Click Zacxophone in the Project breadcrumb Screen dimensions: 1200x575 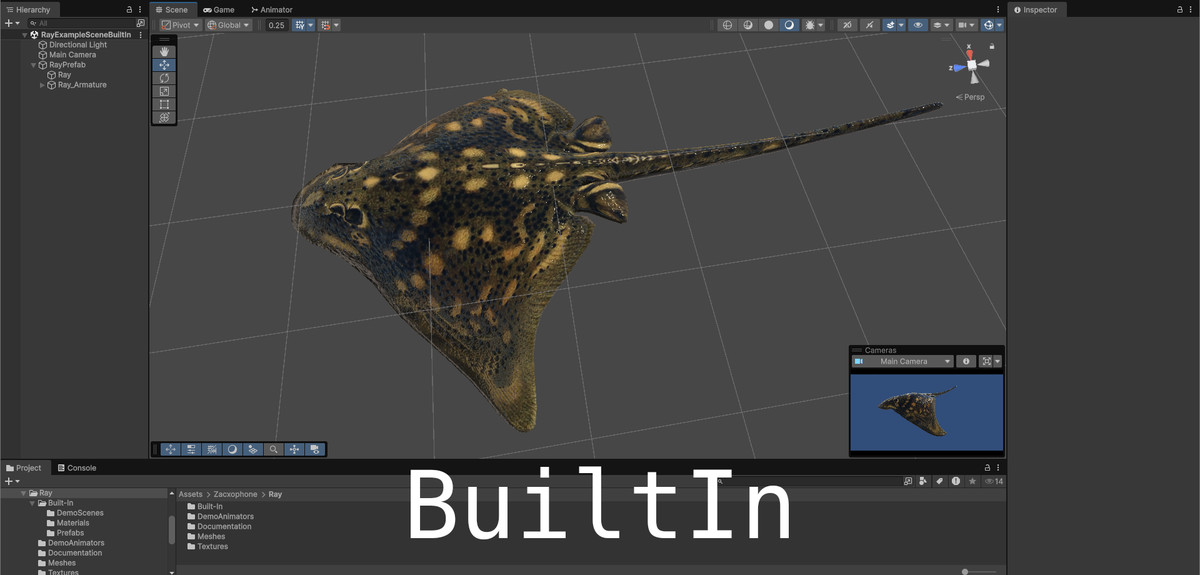(235, 494)
